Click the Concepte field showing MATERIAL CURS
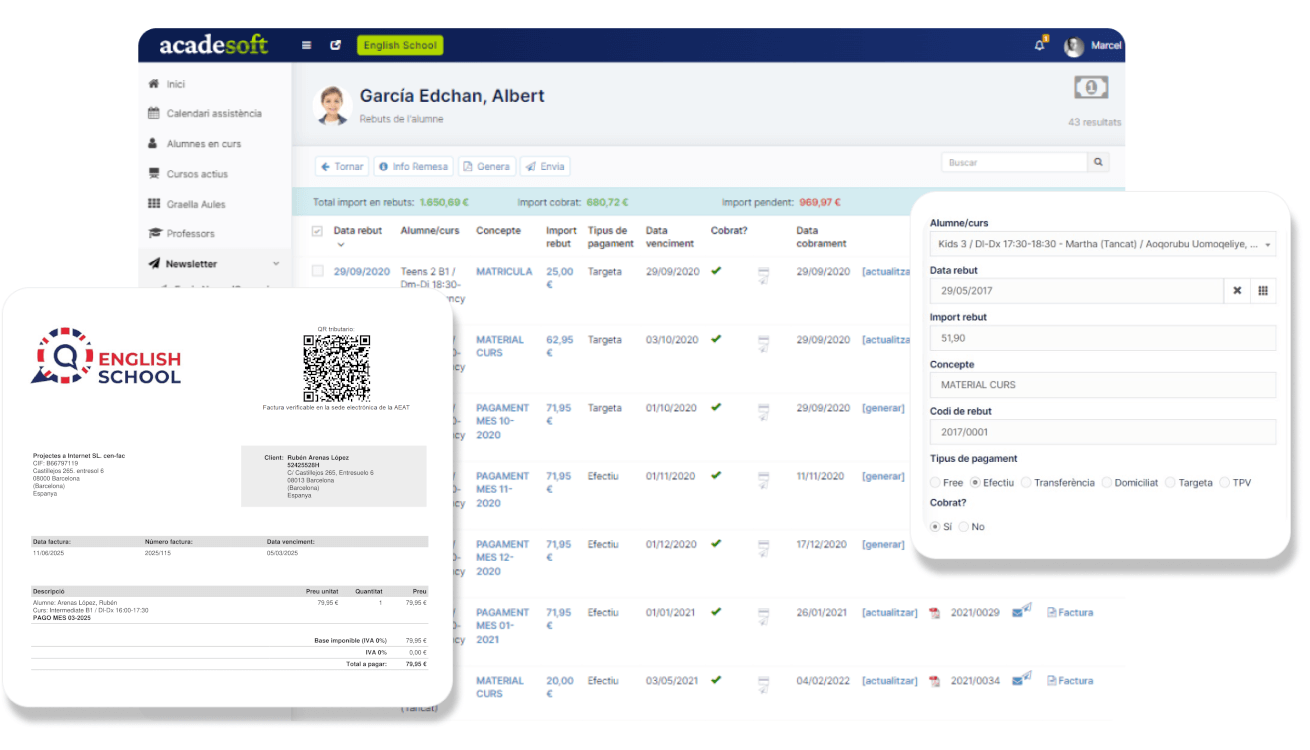 1103,385
